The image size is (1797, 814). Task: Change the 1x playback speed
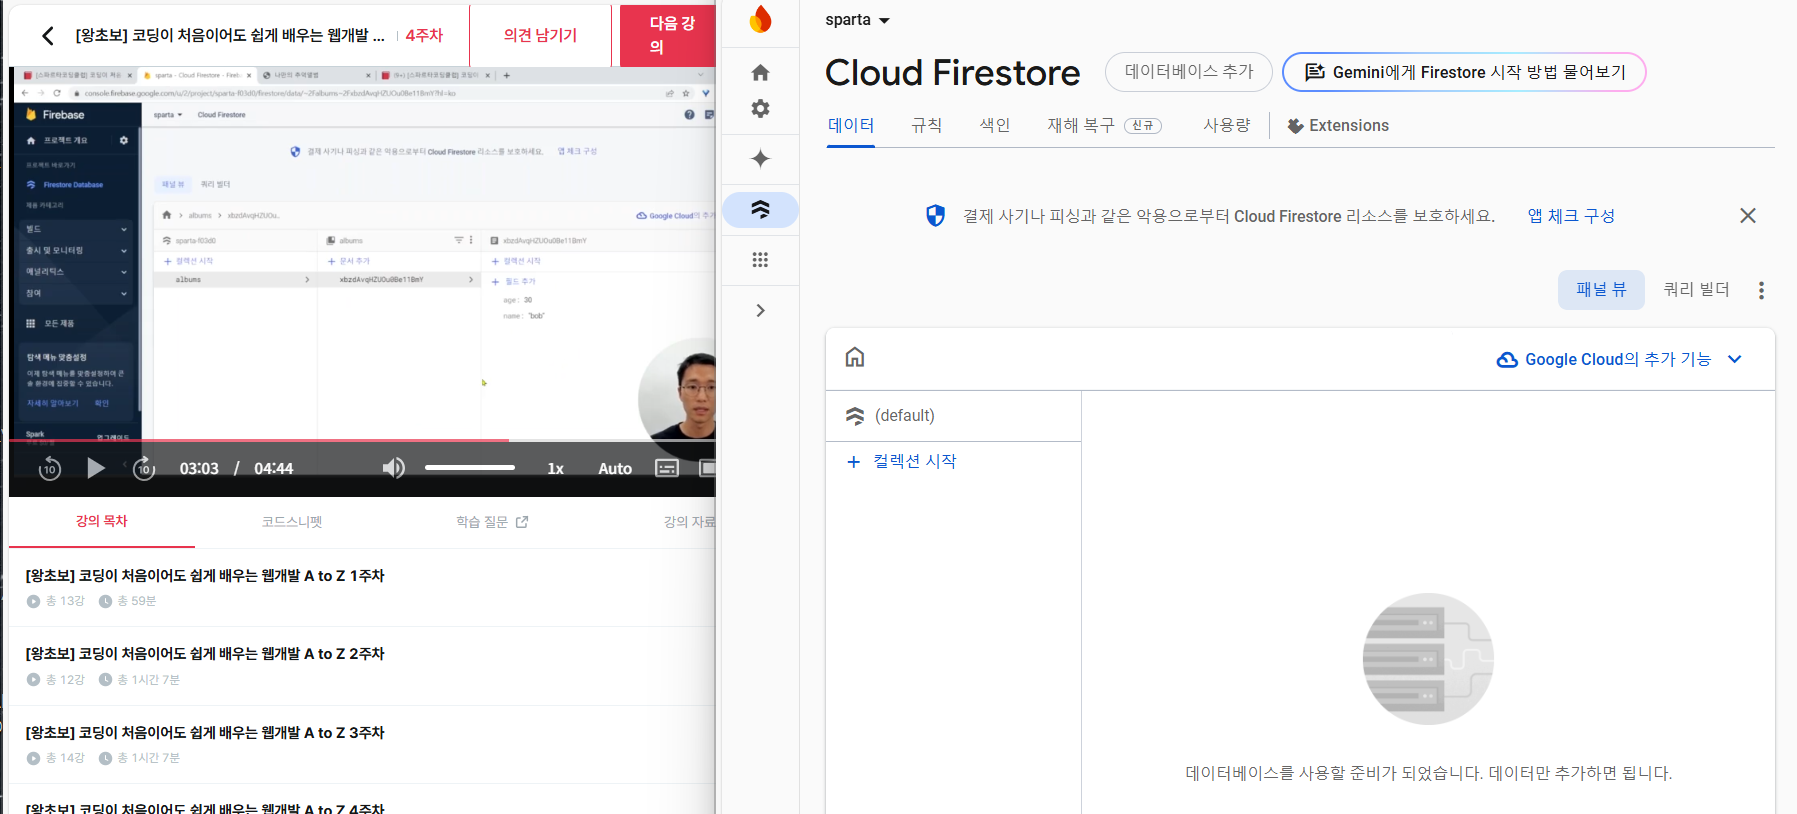point(556,468)
